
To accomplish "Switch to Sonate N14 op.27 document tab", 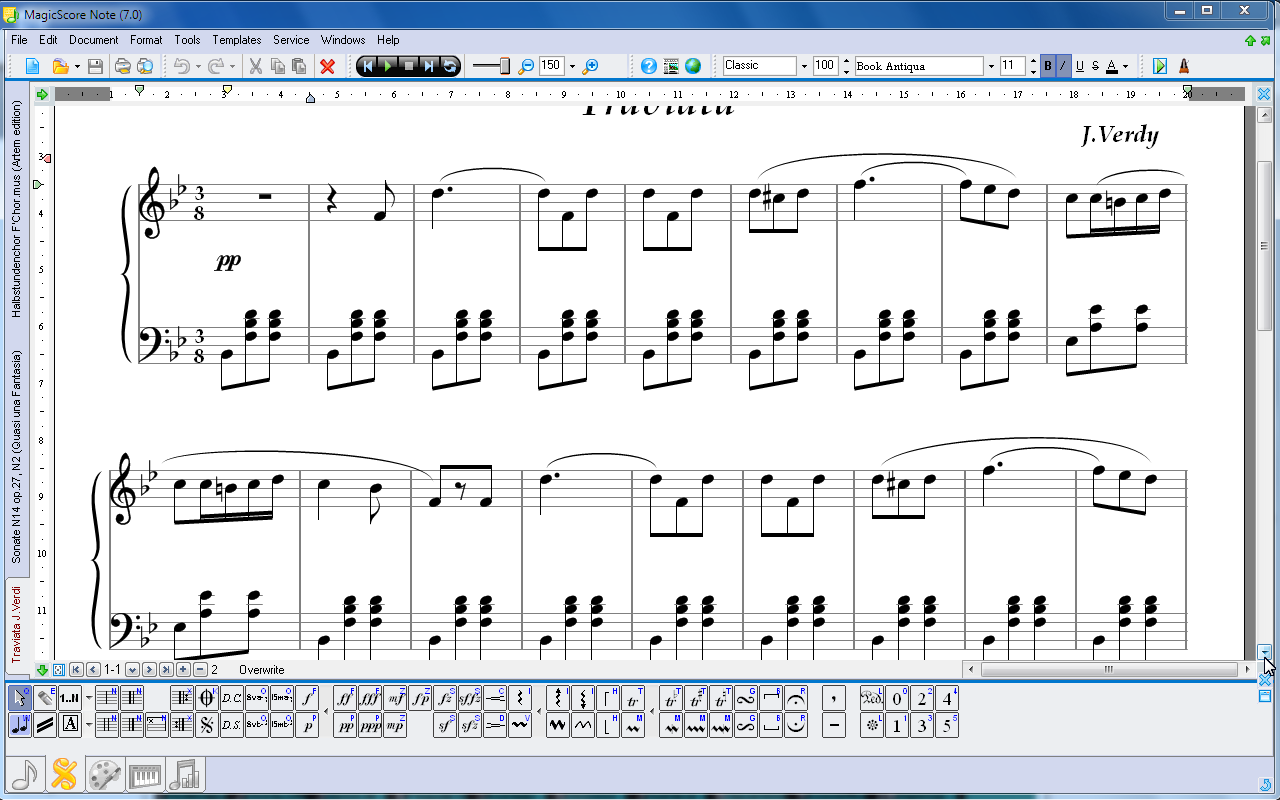I will 16,455.
